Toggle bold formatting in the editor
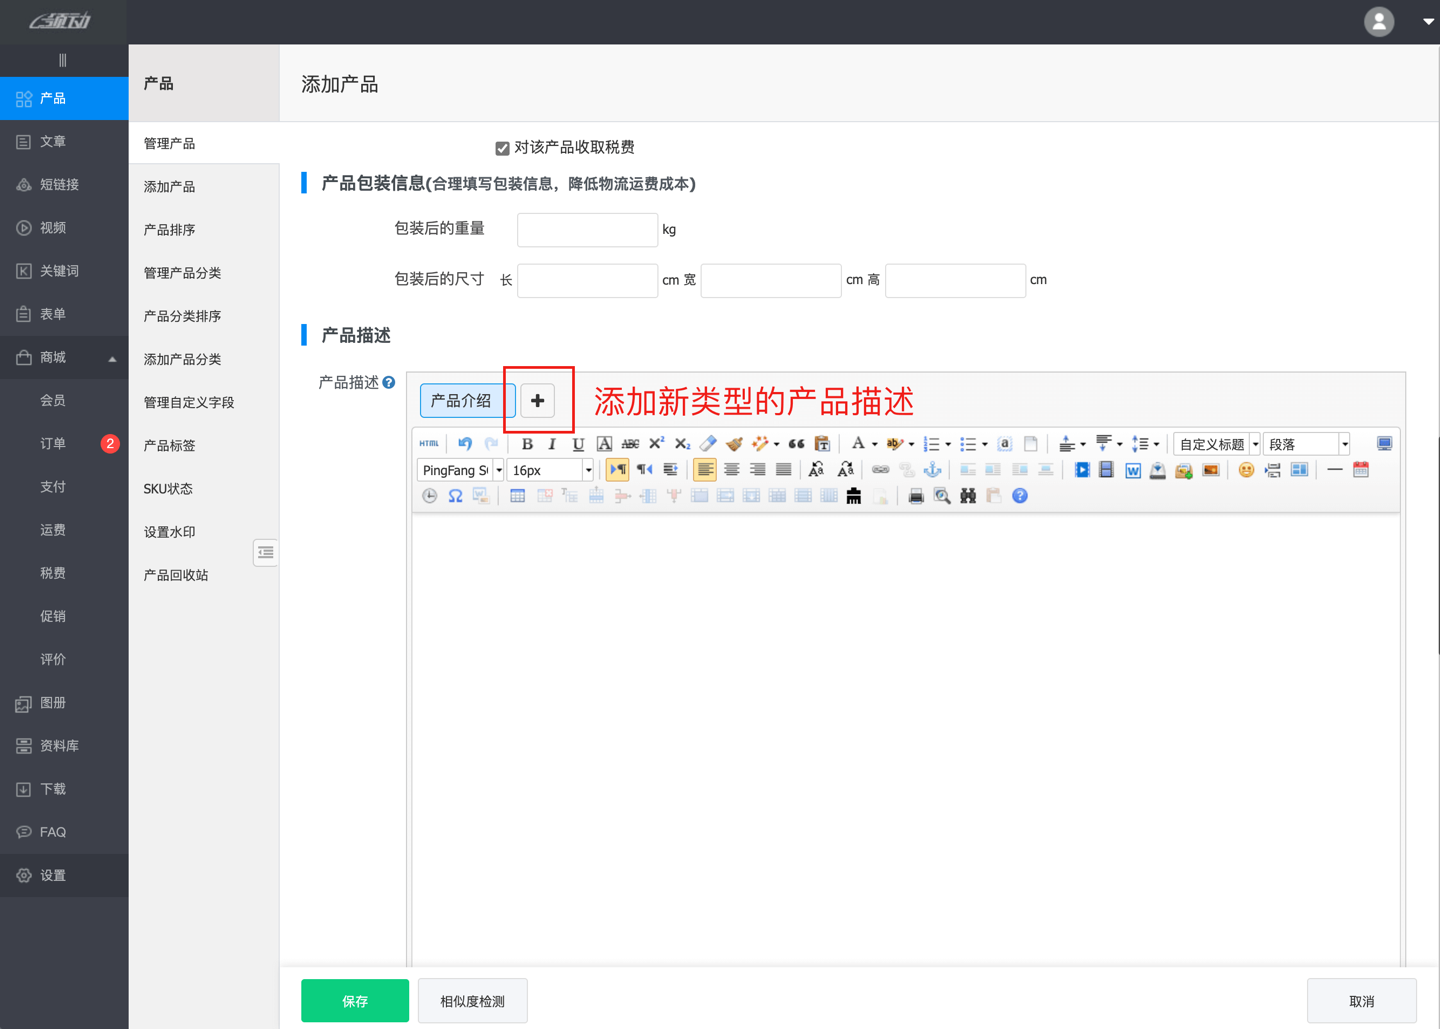 tap(527, 443)
